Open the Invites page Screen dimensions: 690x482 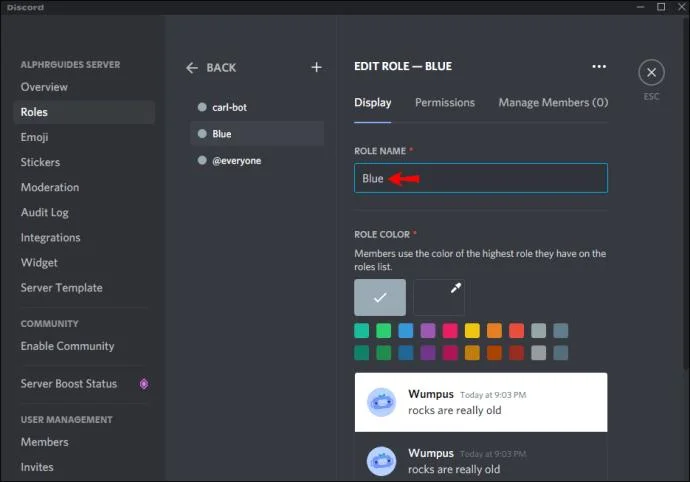(x=37, y=467)
